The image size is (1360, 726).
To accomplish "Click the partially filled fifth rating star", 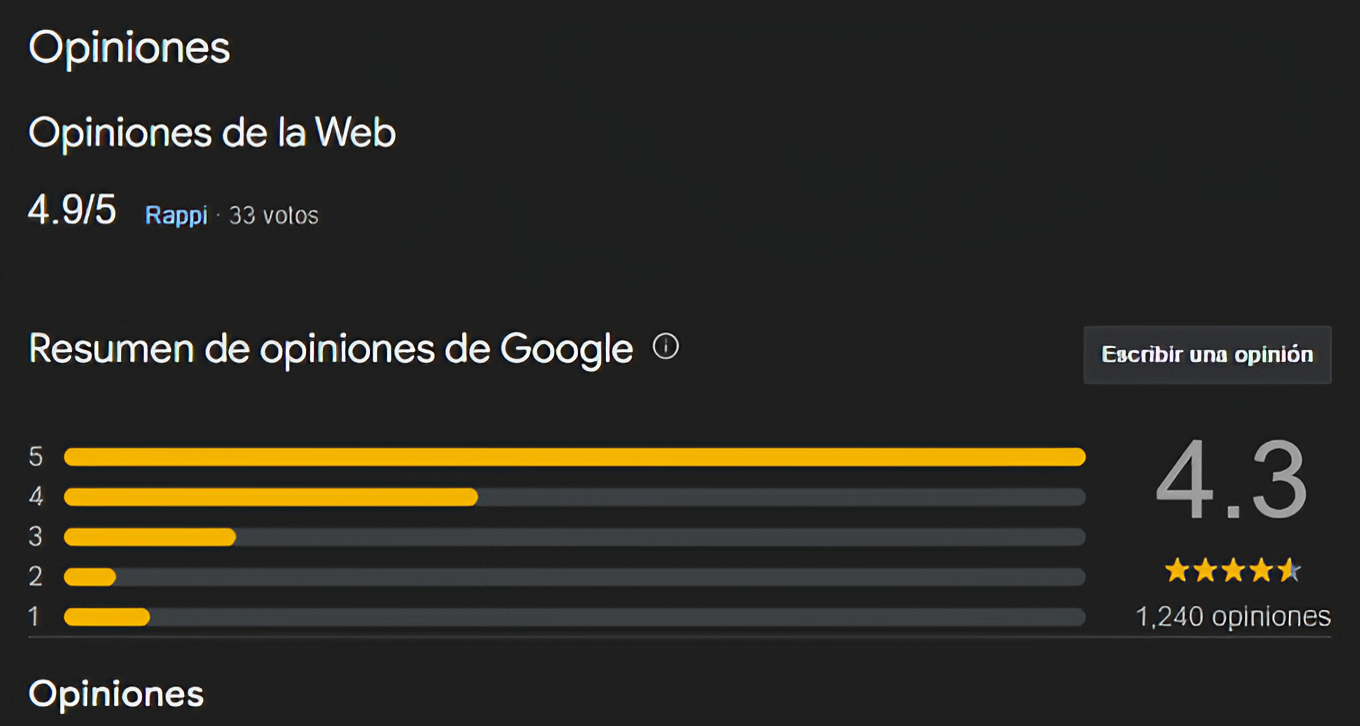I will tap(1290, 571).
